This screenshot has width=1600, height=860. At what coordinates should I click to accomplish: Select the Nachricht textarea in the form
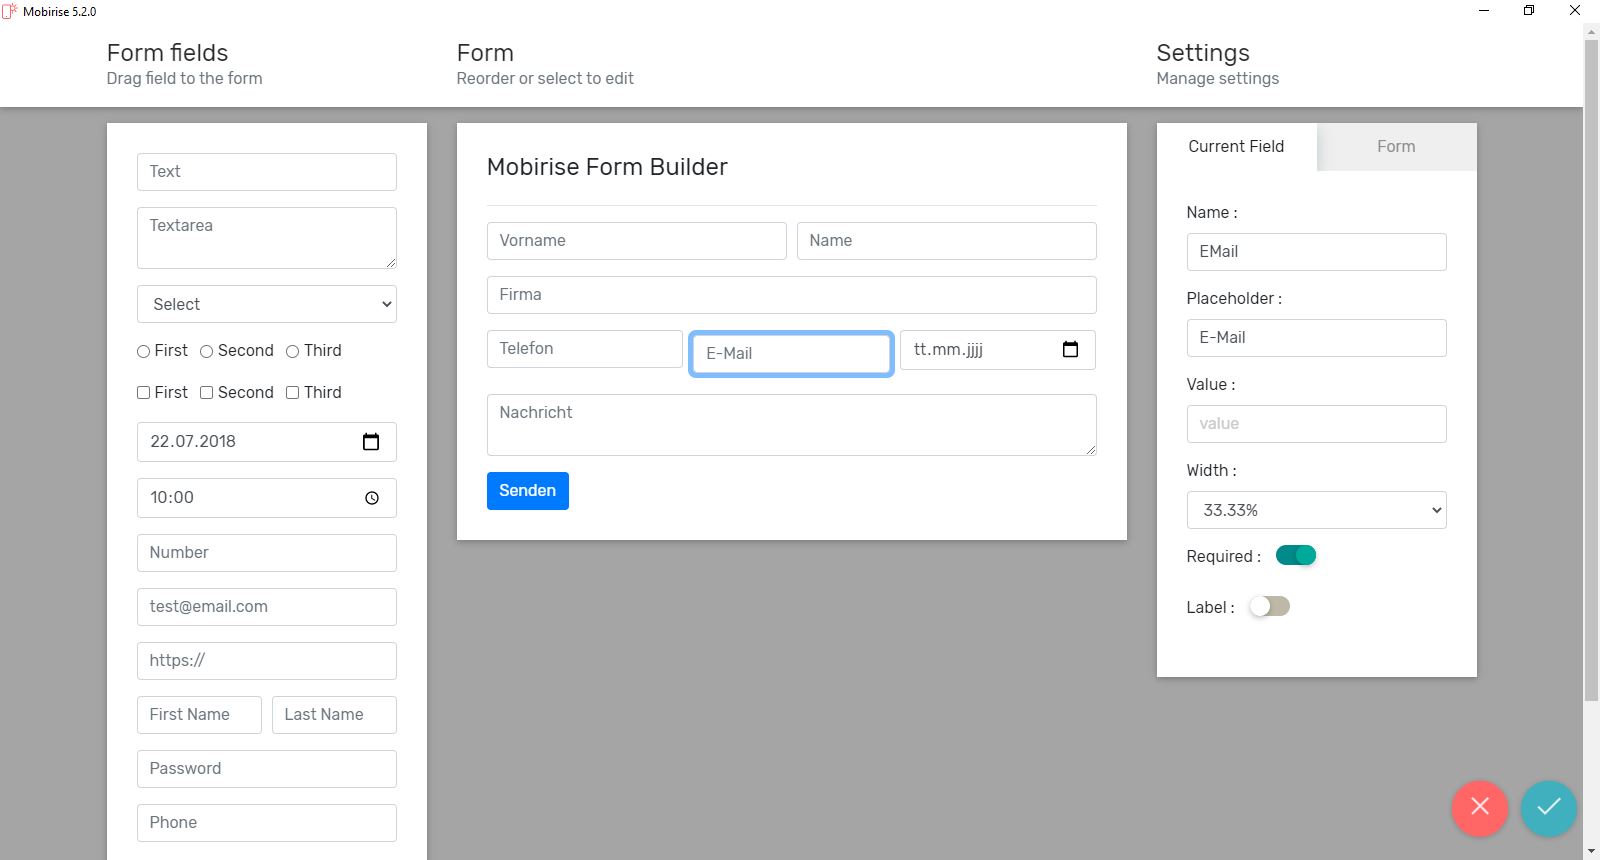tap(791, 425)
